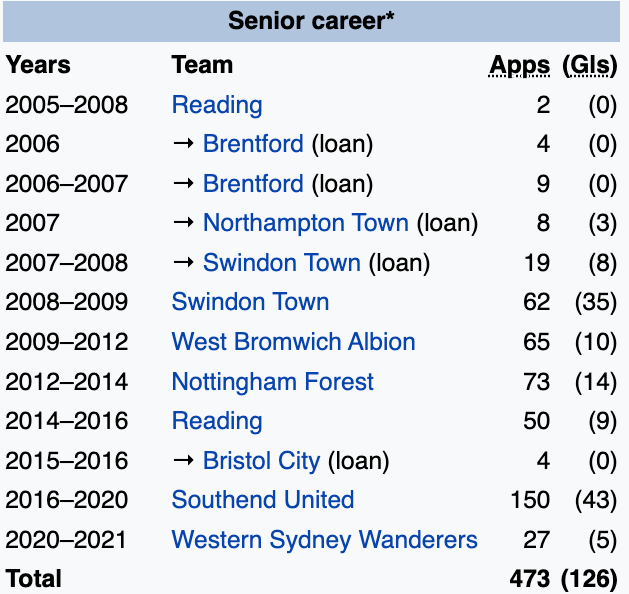Select the Team column header
This screenshot has height=594, width=629.
tap(202, 66)
